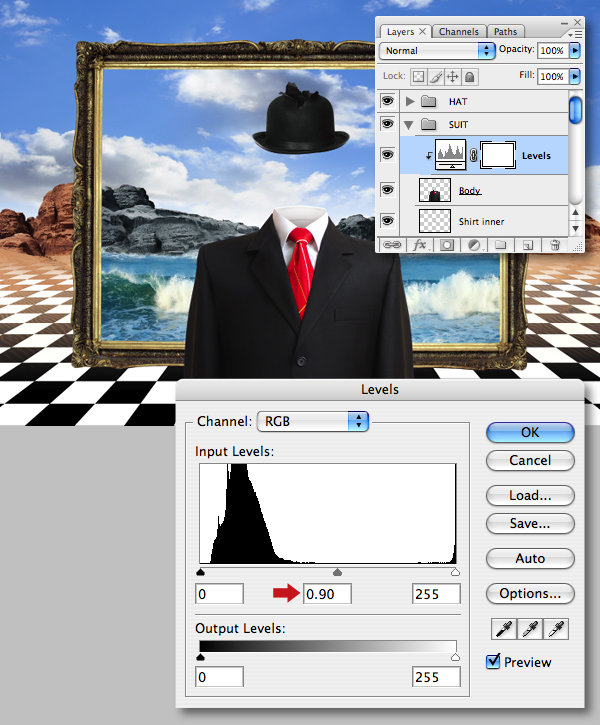The height and width of the screenshot is (725, 600).
Task: Switch to the Channels tab
Action: tap(459, 31)
